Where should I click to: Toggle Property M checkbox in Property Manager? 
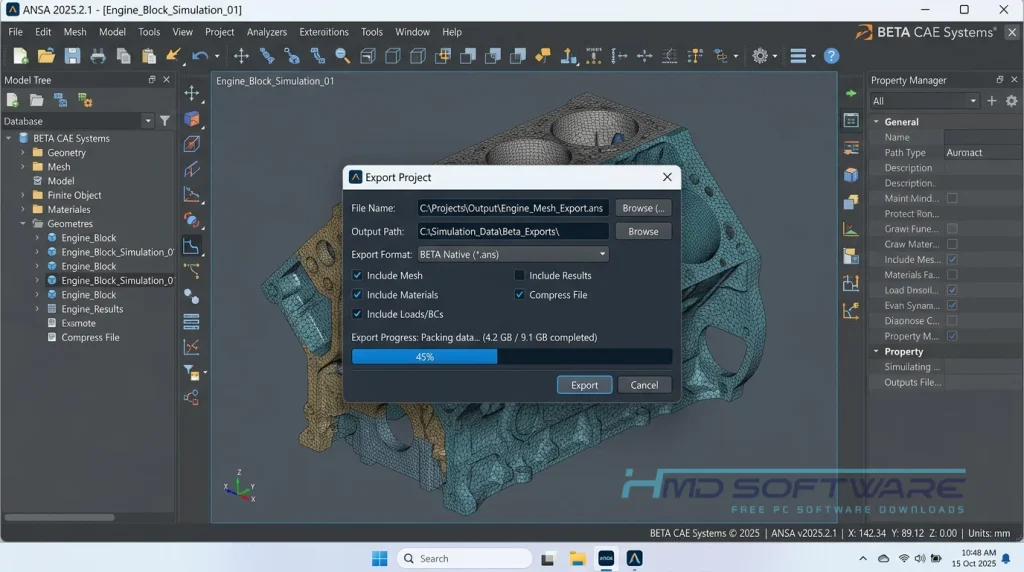coord(952,336)
